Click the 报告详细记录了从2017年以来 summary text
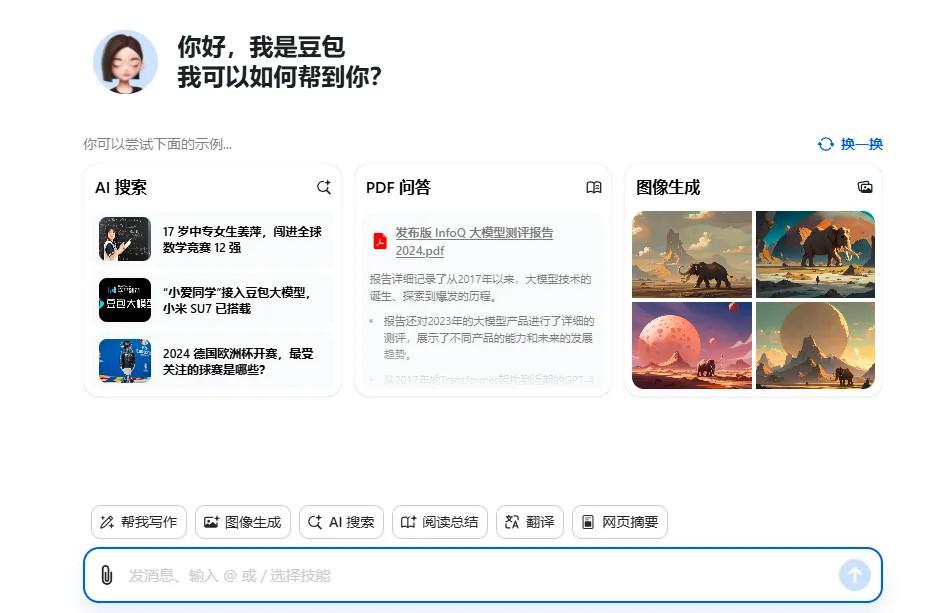 [480, 288]
